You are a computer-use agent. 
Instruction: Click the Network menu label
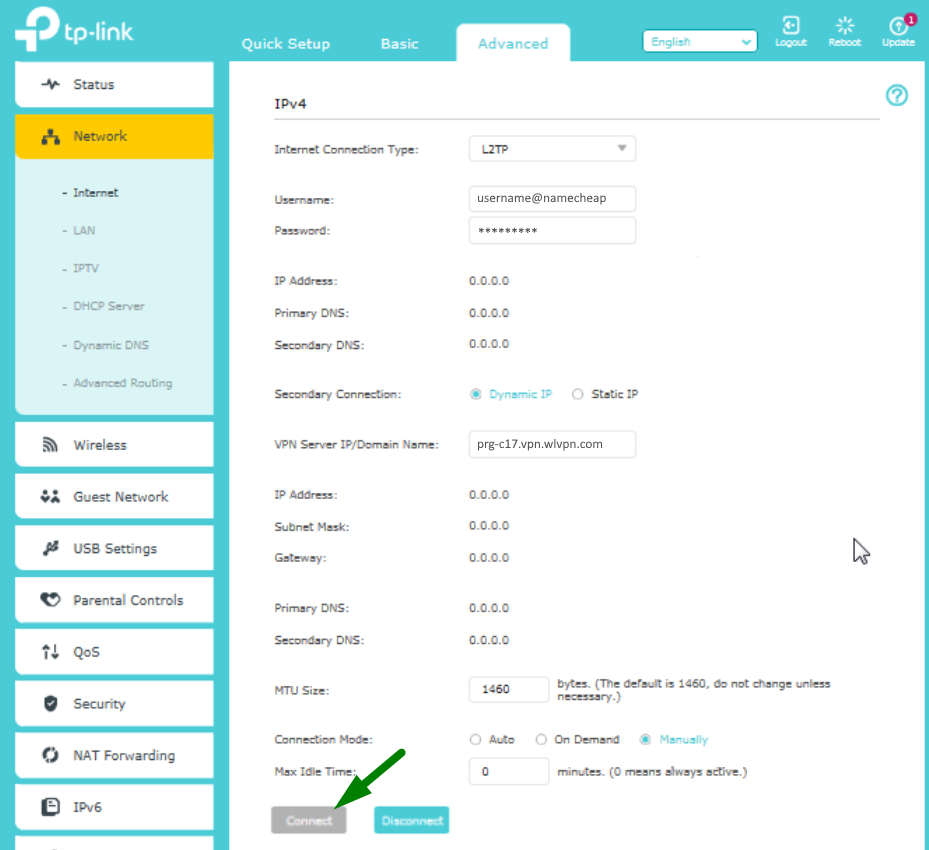(x=100, y=136)
